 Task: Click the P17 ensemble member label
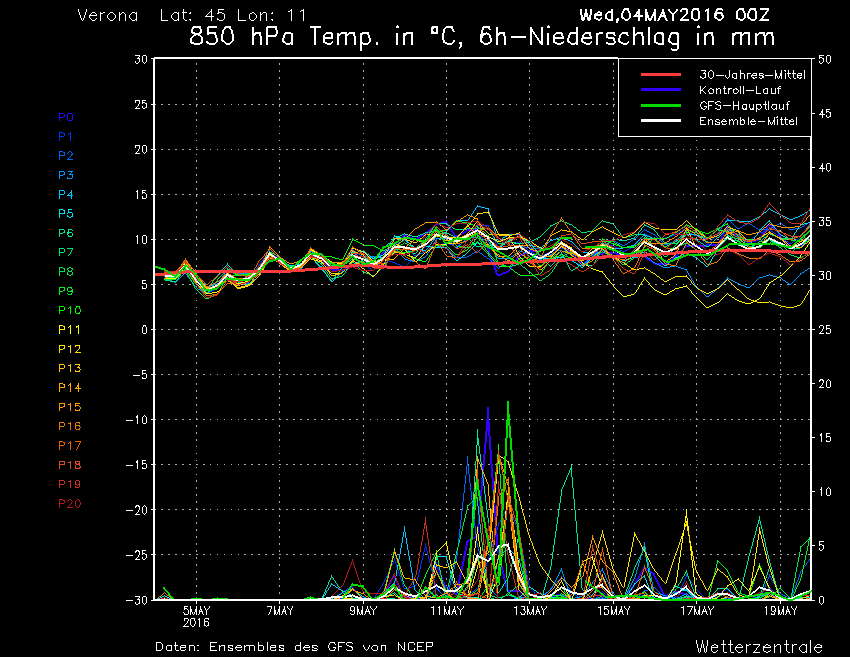click(69, 446)
